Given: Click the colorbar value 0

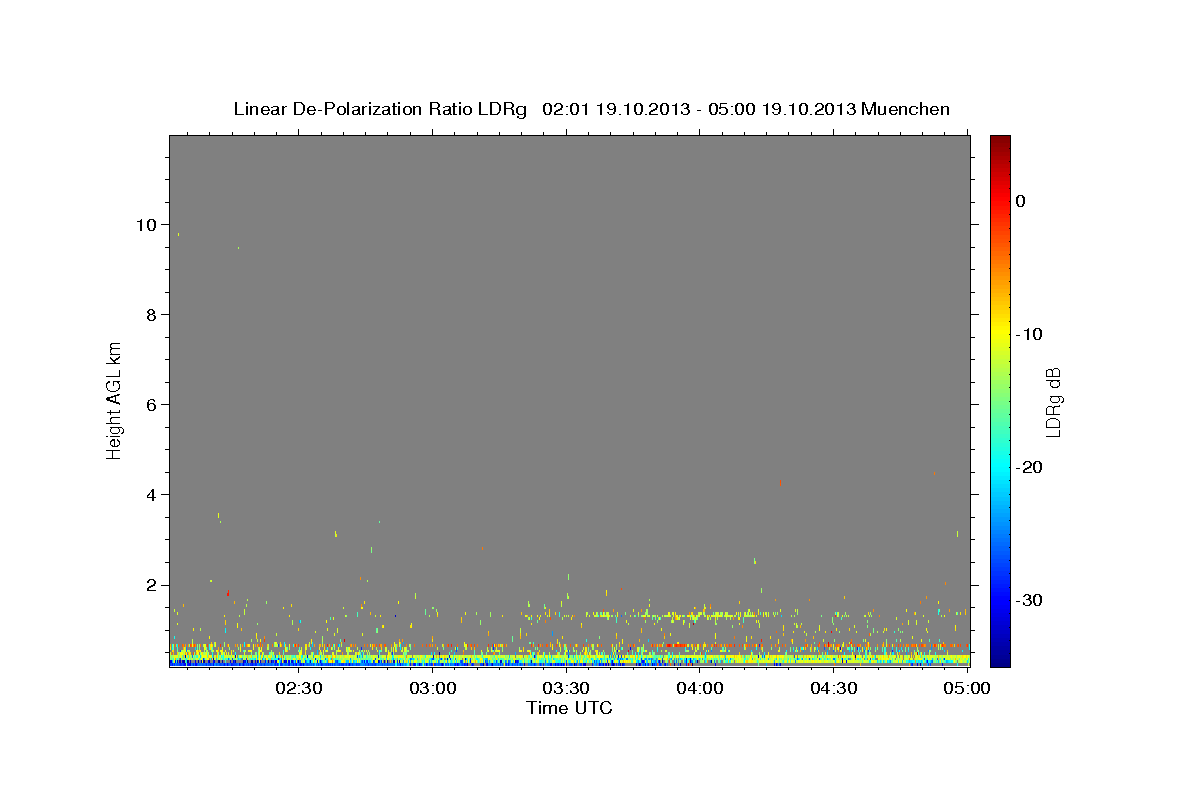Looking at the screenshot, I should click(x=1021, y=201).
